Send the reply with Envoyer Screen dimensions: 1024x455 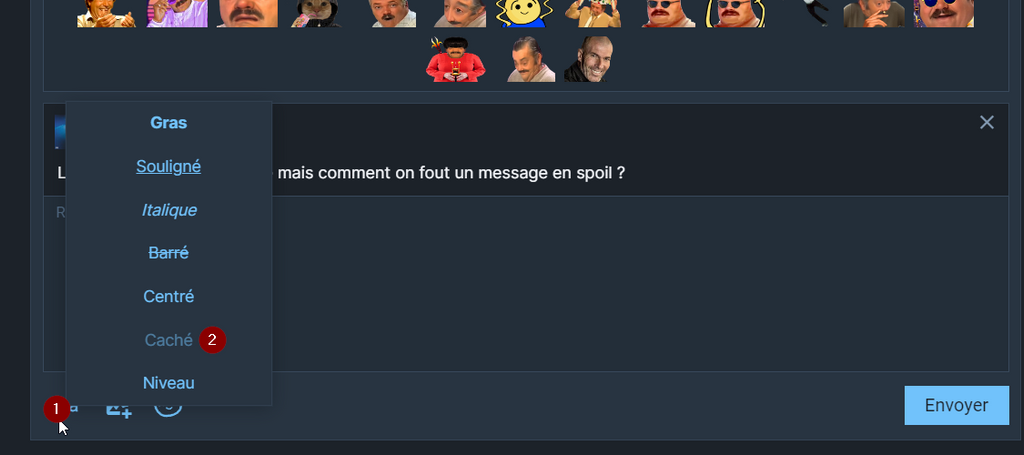(x=956, y=405)
